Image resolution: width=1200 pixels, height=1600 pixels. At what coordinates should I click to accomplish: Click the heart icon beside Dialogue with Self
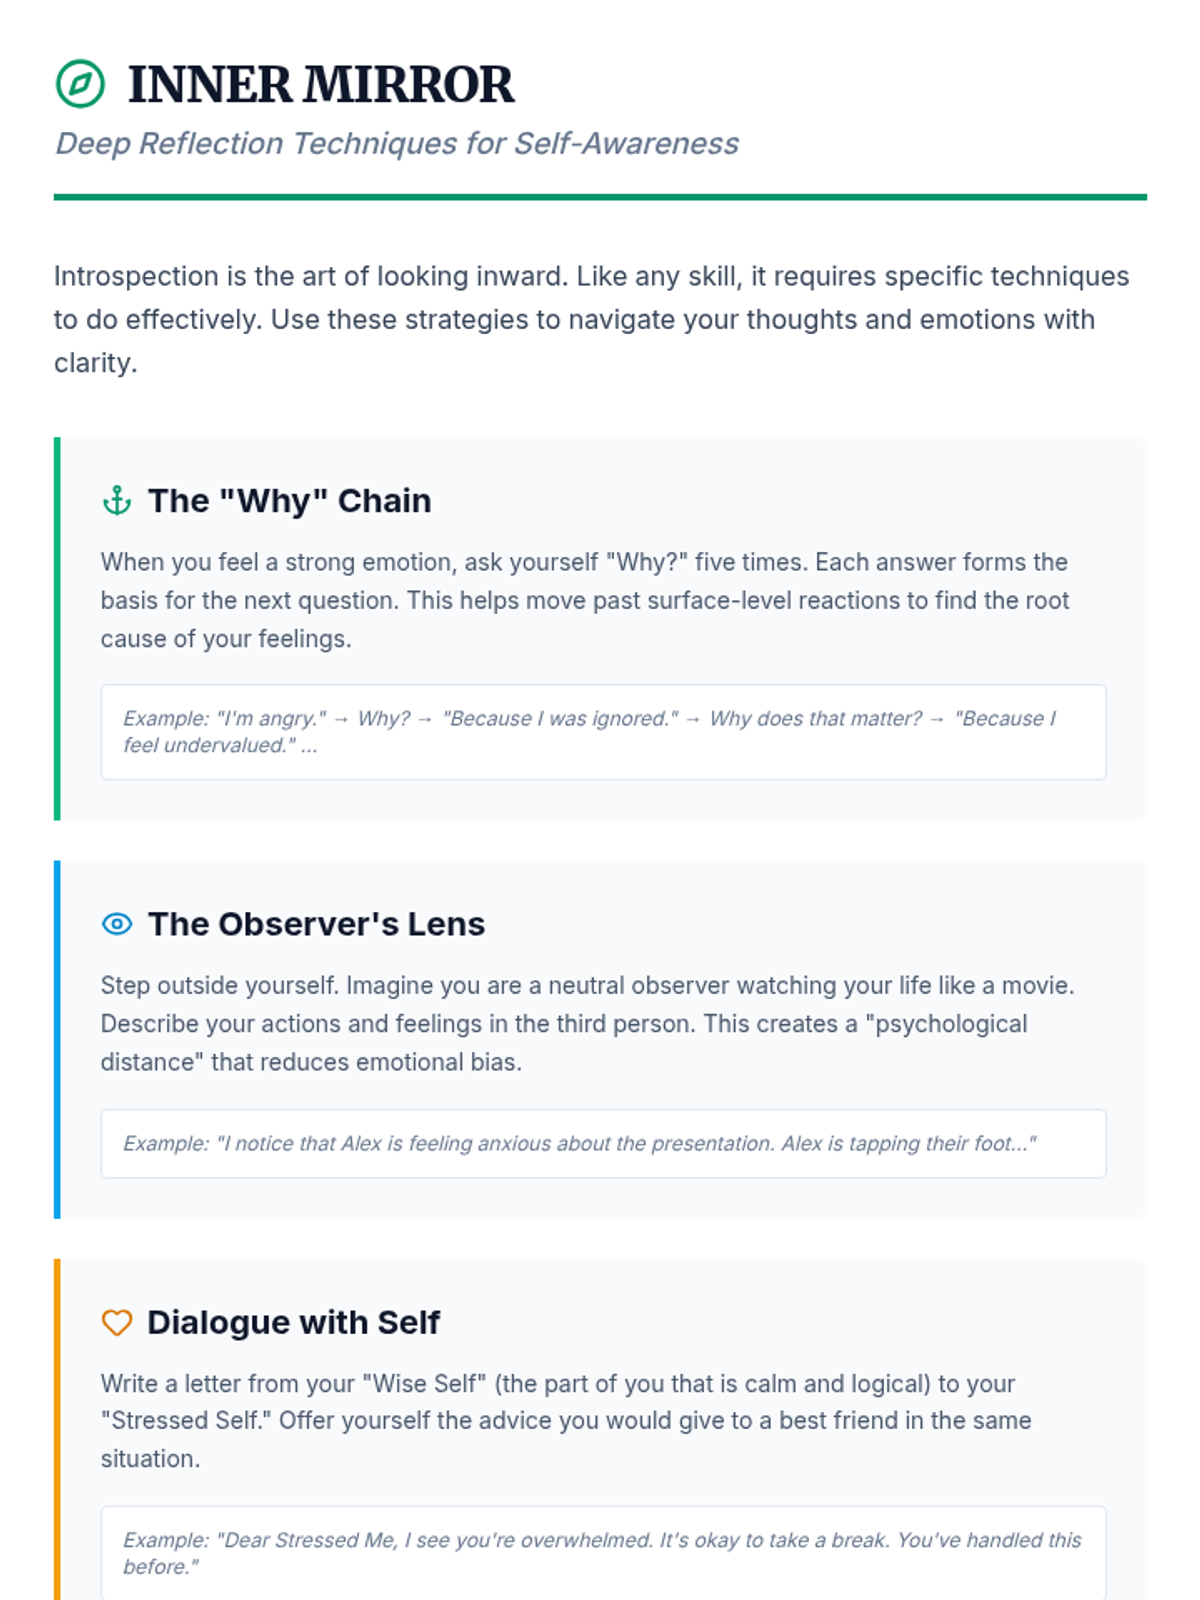pyautogui.click(x=117, y=1322)
